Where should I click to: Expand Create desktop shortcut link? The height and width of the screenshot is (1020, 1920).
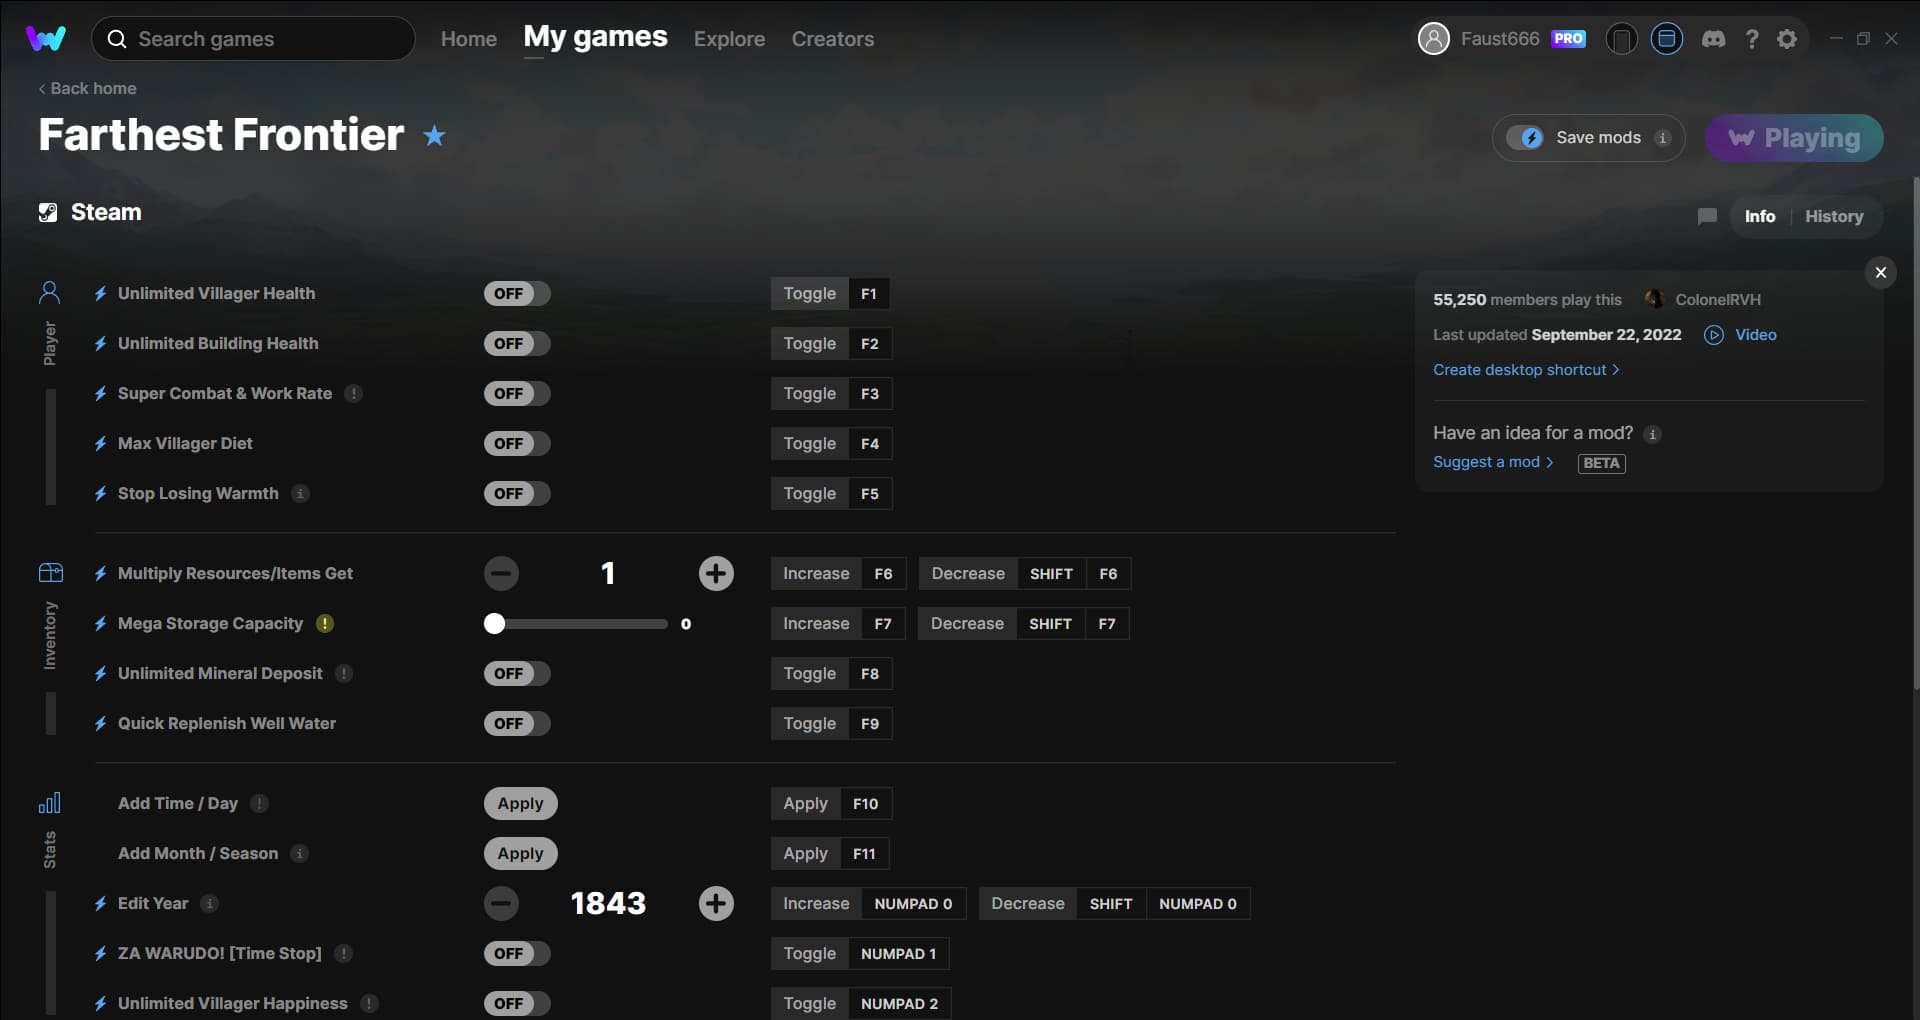point(1525,370)
